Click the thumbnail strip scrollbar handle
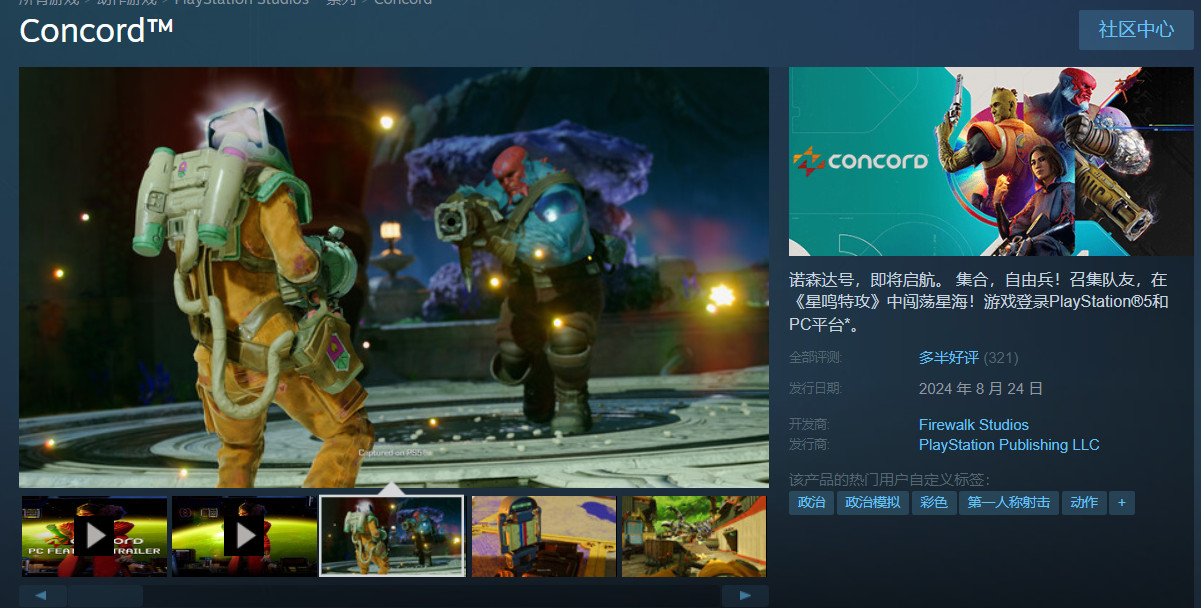 point(106,596)
